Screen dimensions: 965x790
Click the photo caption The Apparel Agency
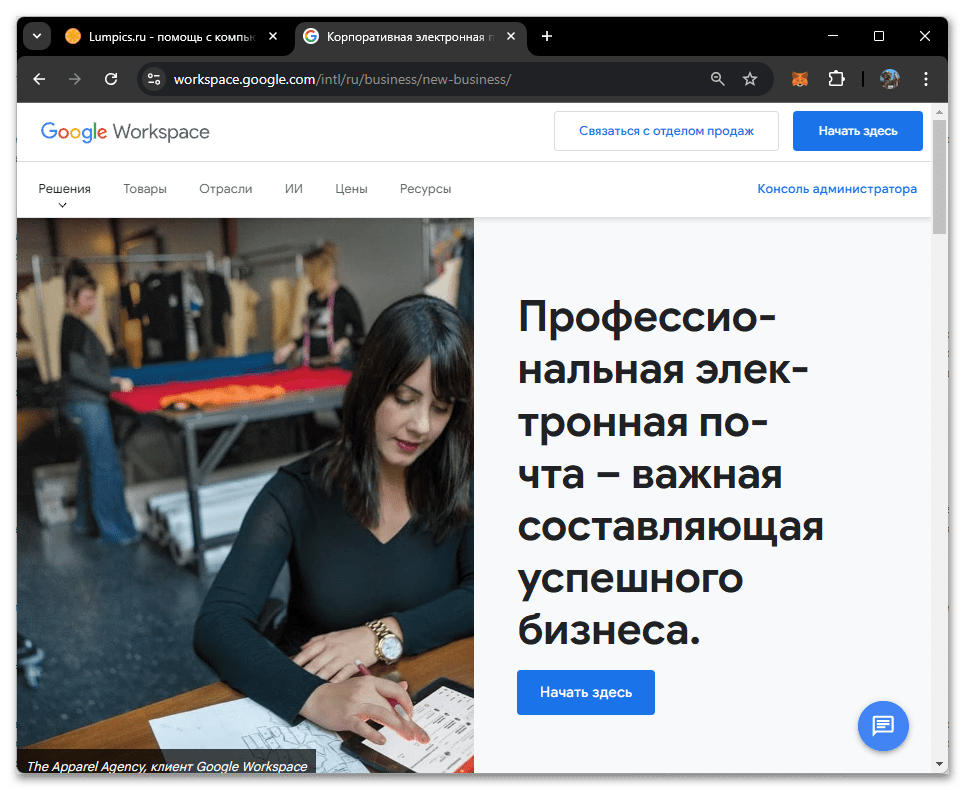click(x=167, y=766)
